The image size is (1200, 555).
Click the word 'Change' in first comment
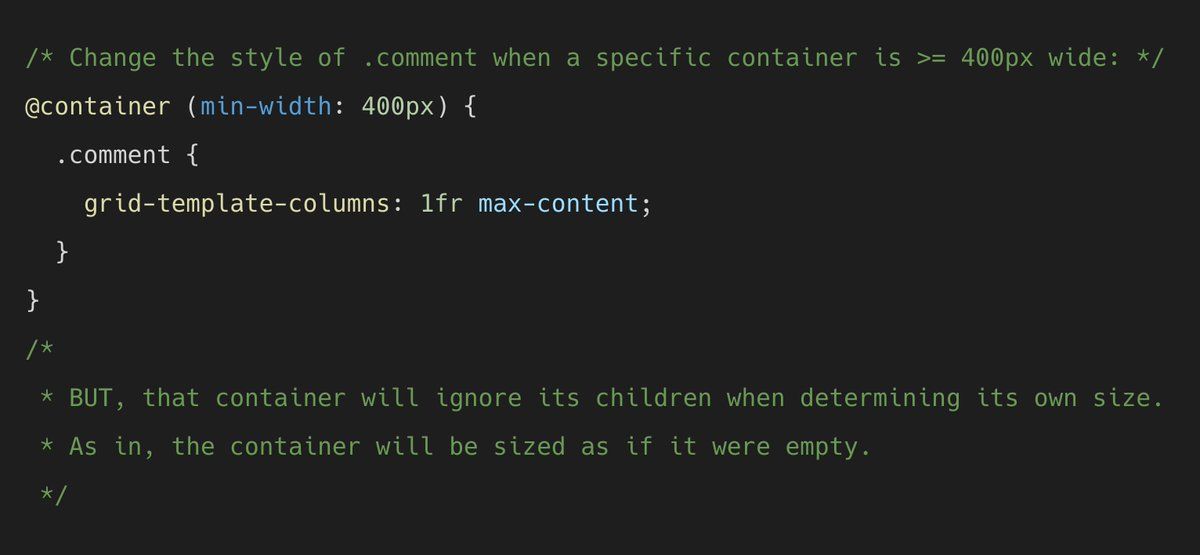[113, 58]
